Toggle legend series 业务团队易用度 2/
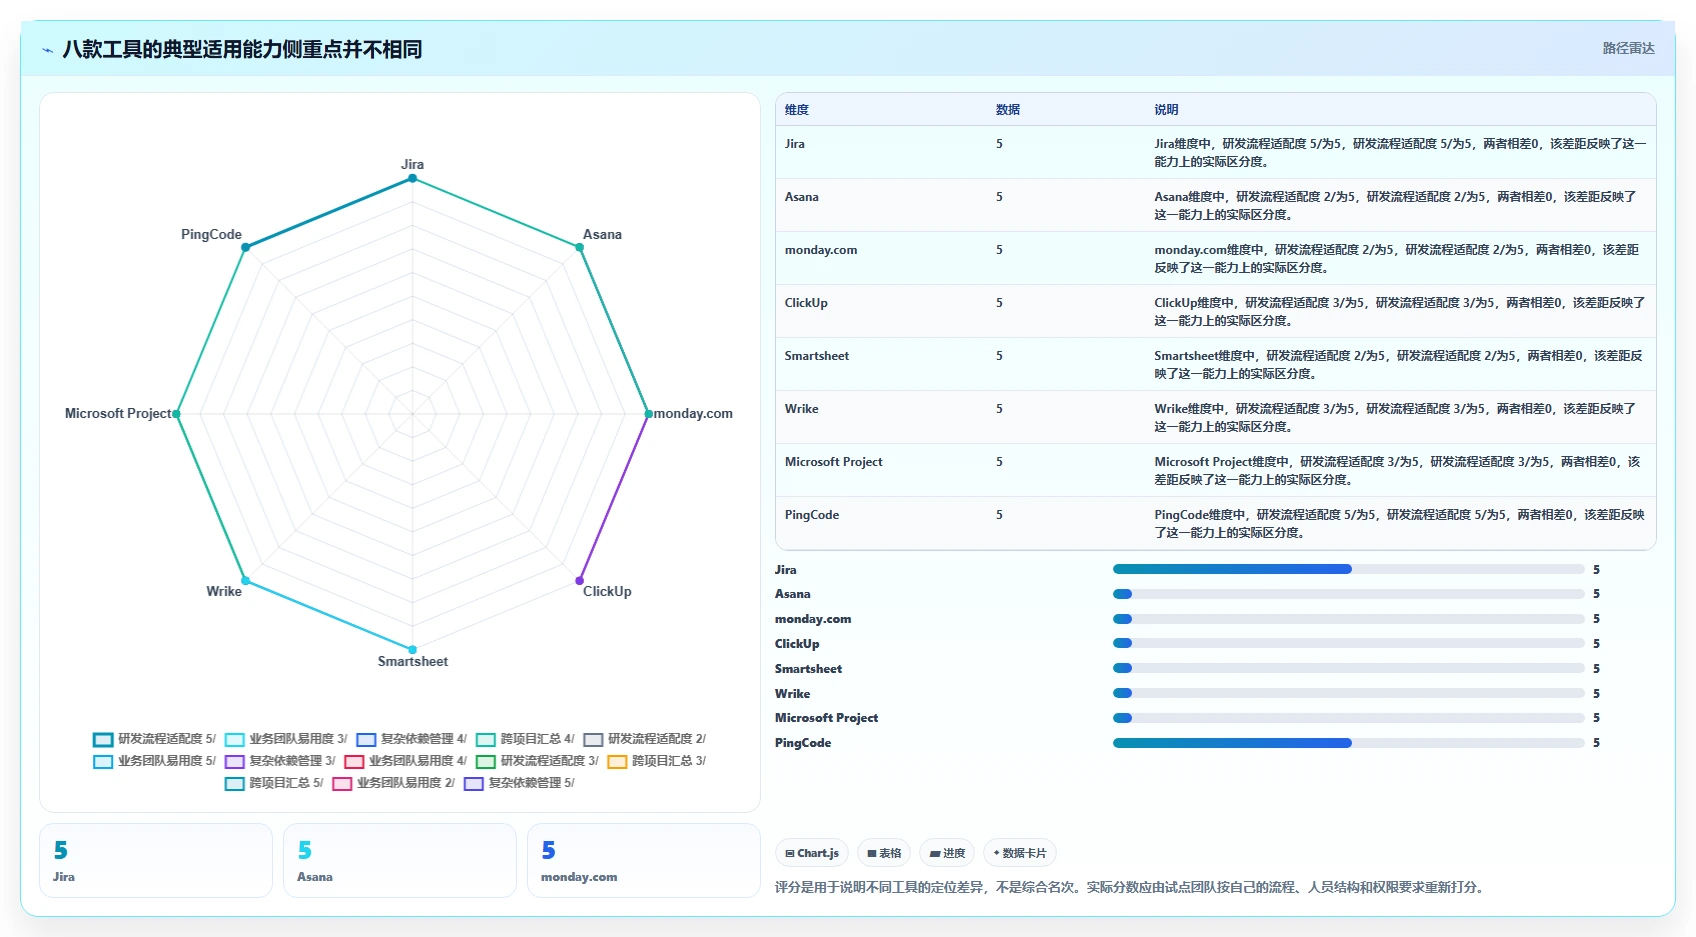Image resolution: width=1696 pixels, height=937 pixels. (394, 783)
